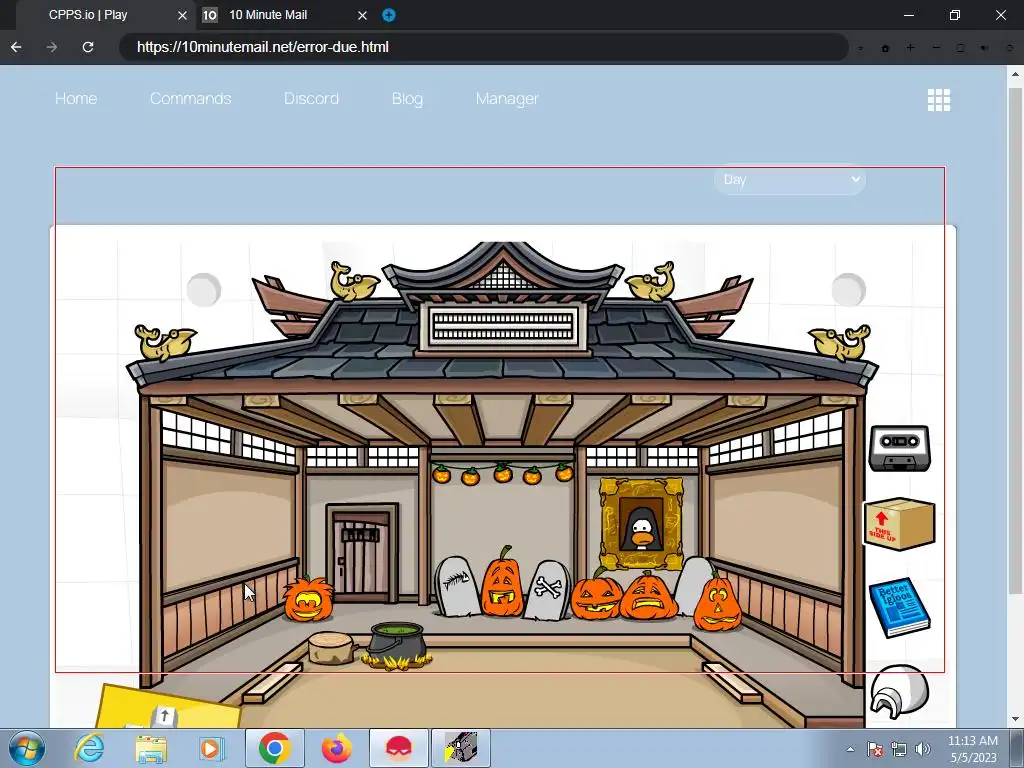The width and height of the screenshot is (1024, 768).
Task: Open the Discord nav link
Action: [312, 99]
